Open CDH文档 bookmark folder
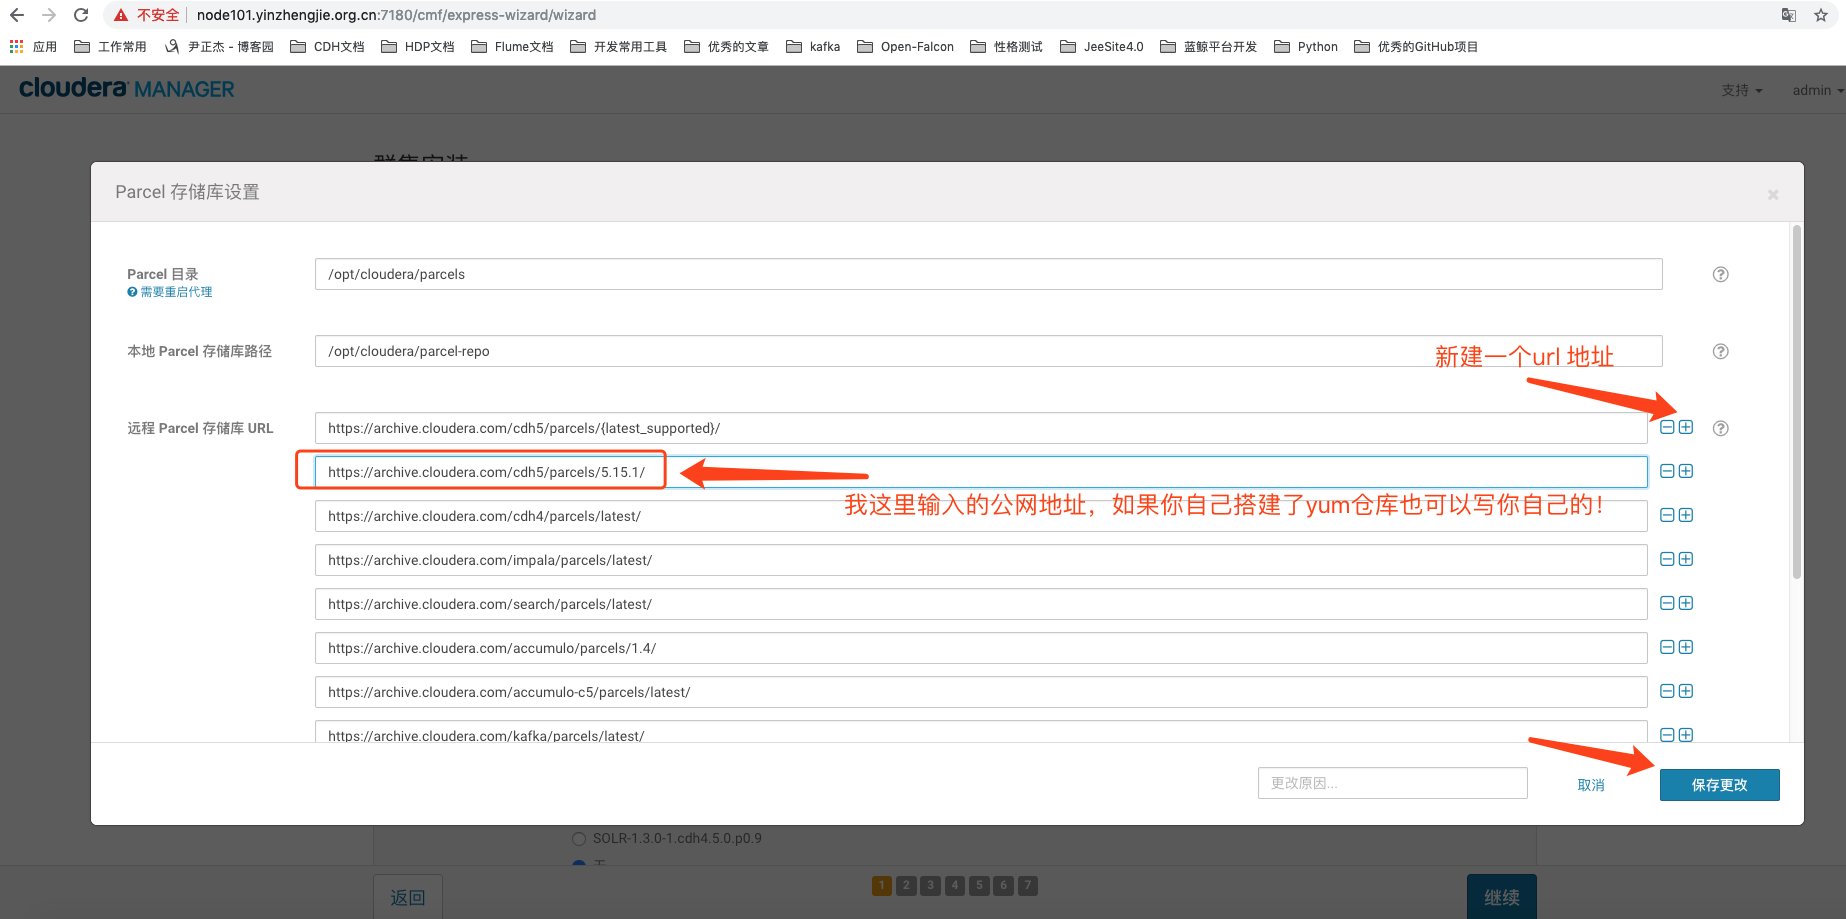 coord(327,46)
